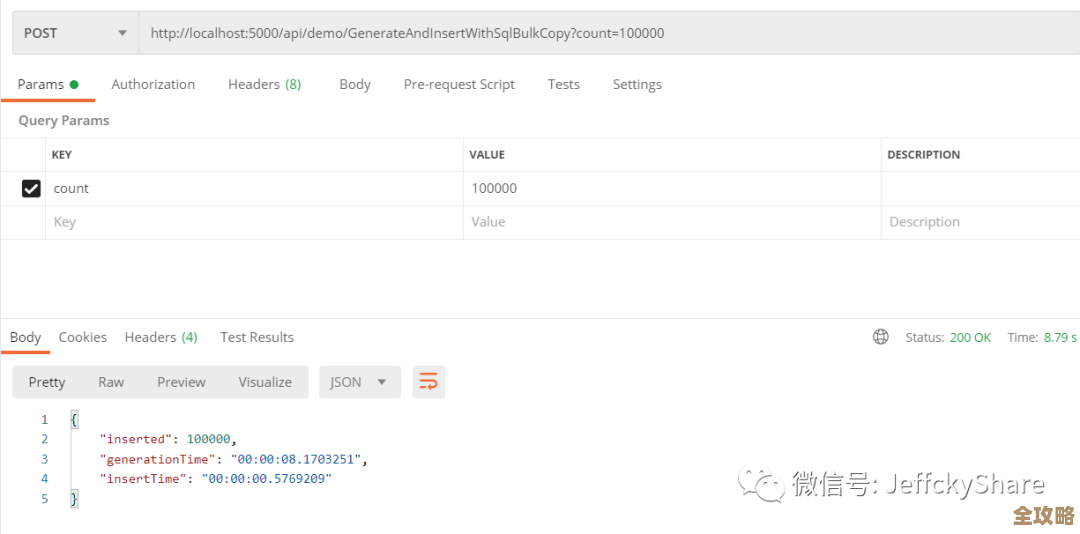Switch to the Authorization tab
The width and height of the screenshot is (1080, 534).
(x=153, y=84)
